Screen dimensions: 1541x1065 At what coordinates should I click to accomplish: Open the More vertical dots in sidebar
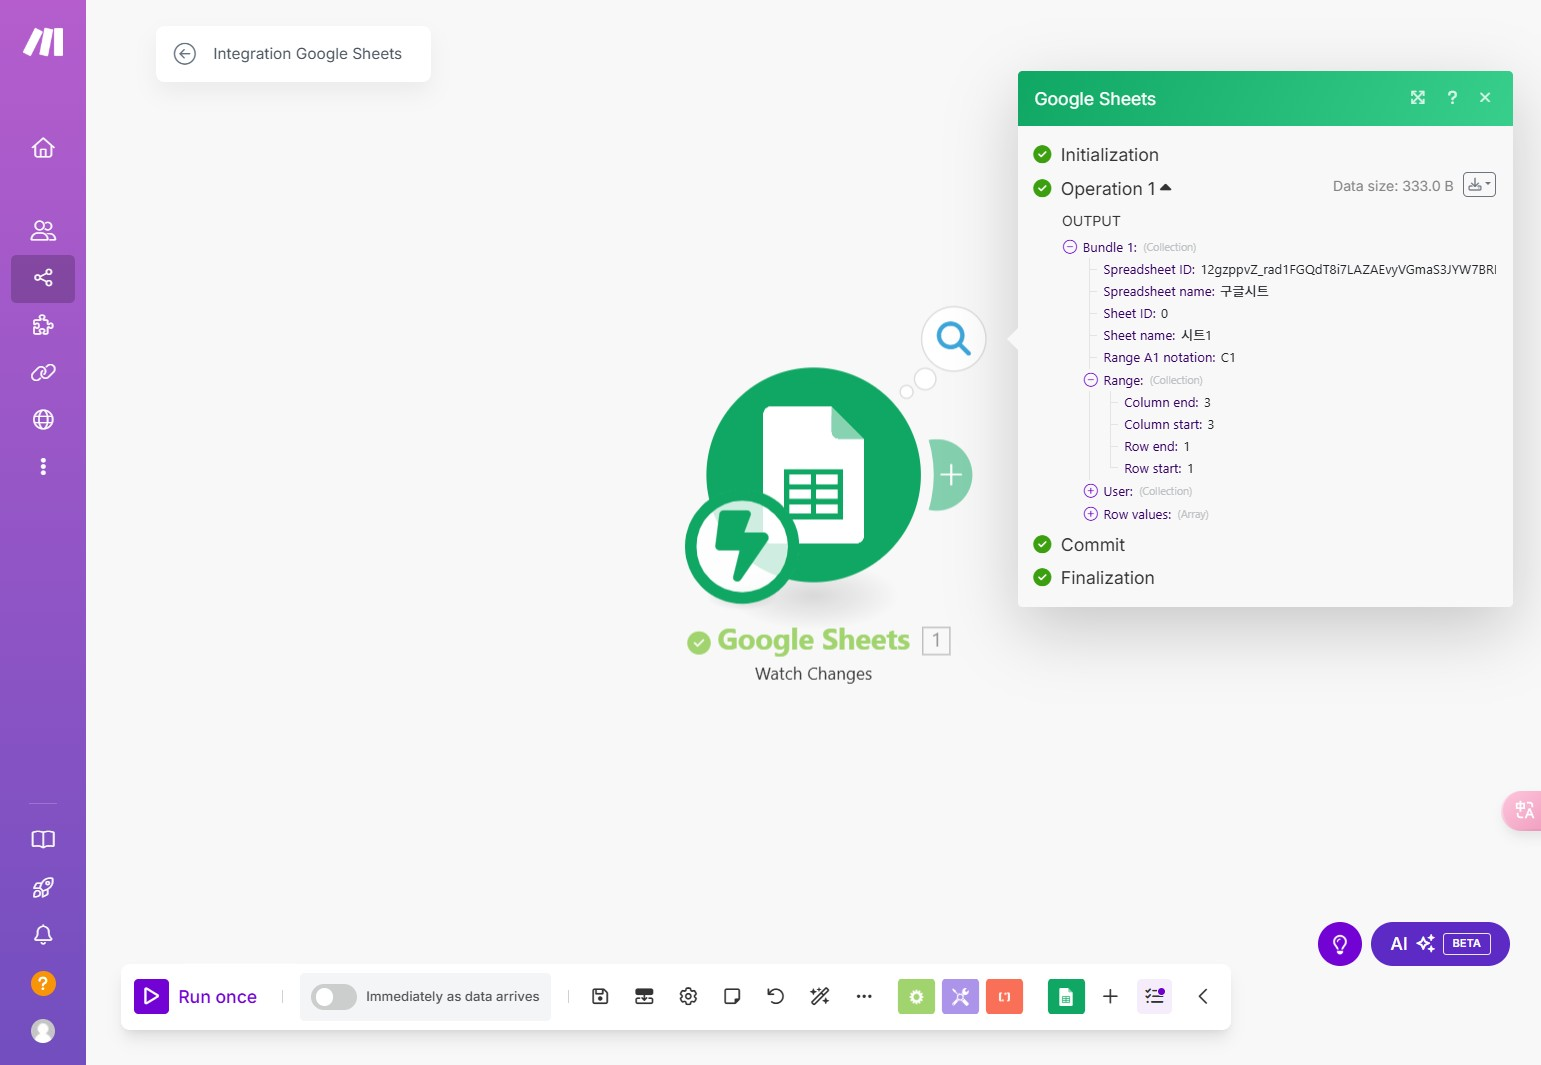(43, 467)
